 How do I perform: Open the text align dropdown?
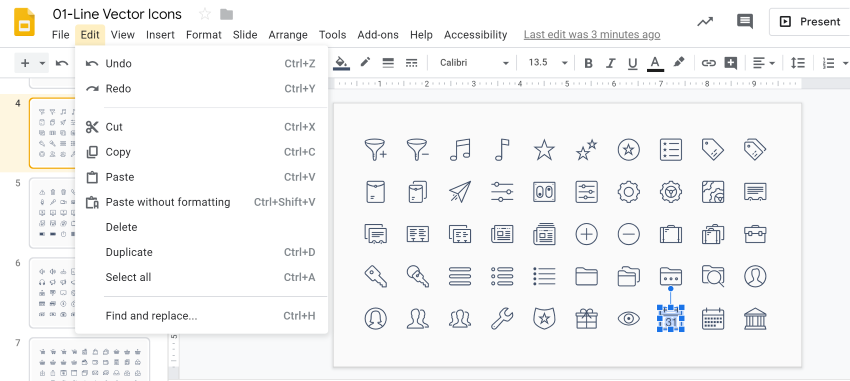click(x=764, y=63)
